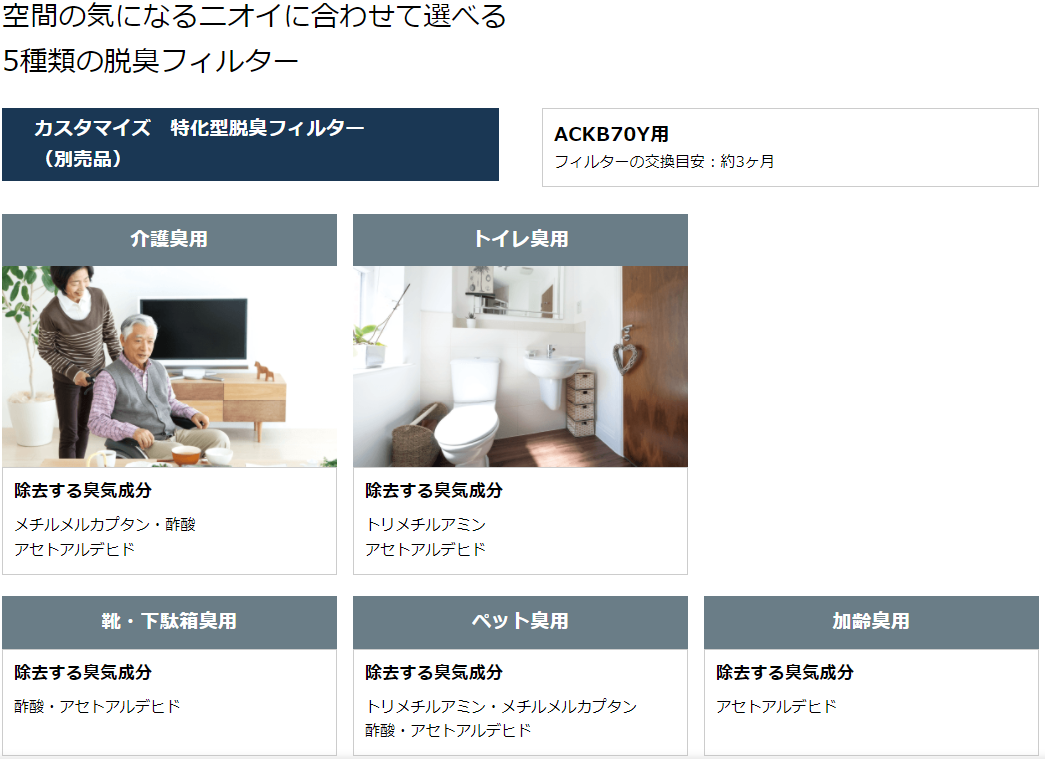Click 除去する臭気成分 label under the toilet photo
The width and height of the screenshot is (1045, 759).
pyautogui.click(x=434, y=490)
